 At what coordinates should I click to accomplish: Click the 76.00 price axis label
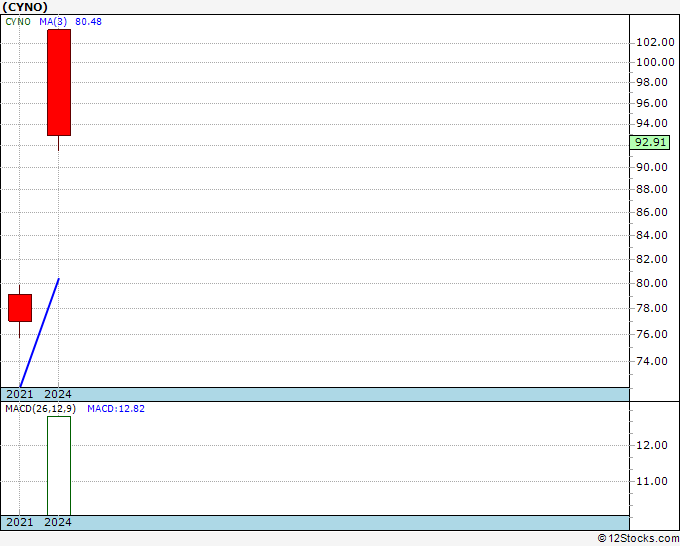pyautogui.click(x=651, y=334)
